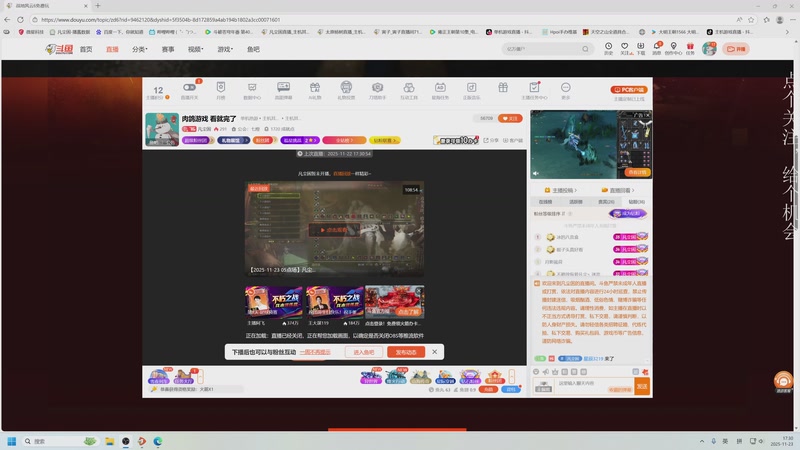This screenshot has width=800, height=450.
Task: Click the don't-remind-again link in popup
Action: coord(315,352)
